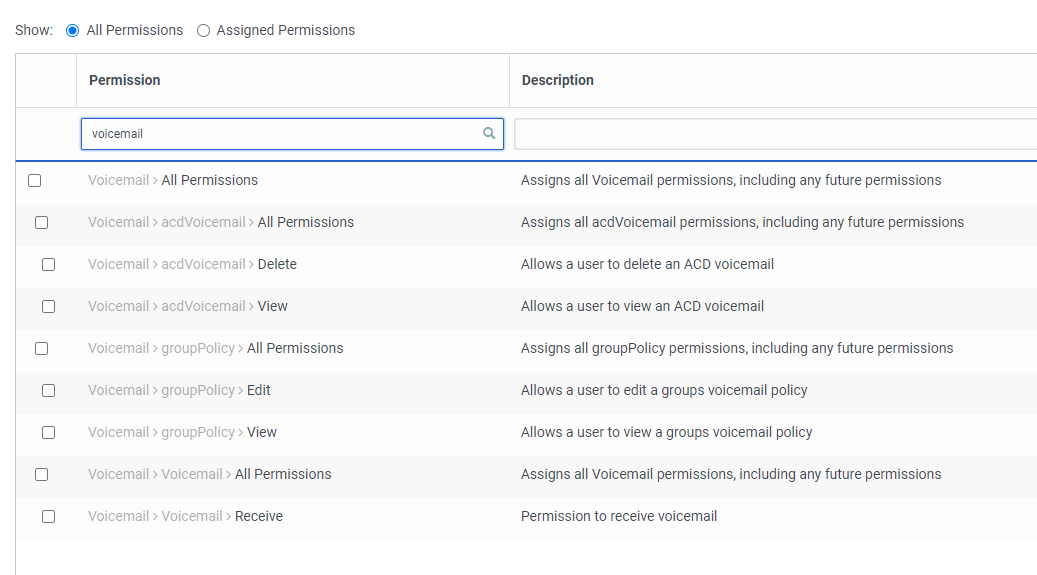
Task: Select the Assigned Permissions radio button
Action: point(203,30)
